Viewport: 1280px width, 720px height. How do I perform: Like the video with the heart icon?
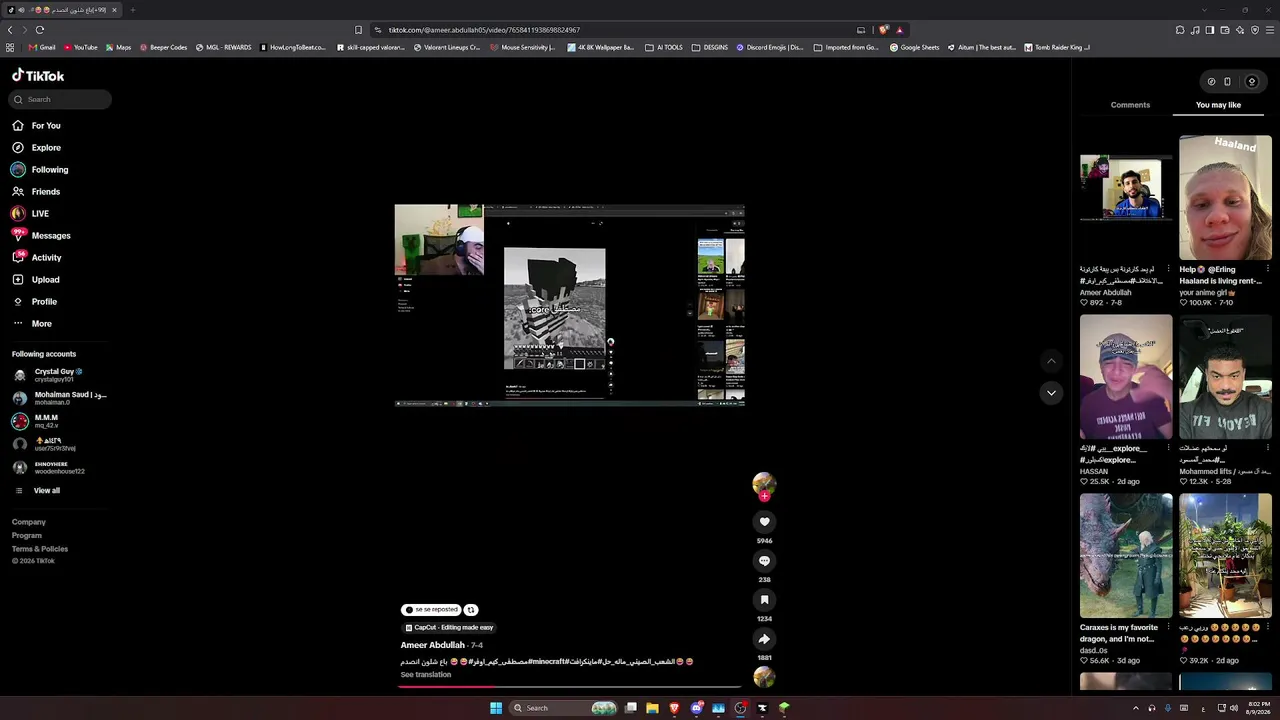click(764, 522)
